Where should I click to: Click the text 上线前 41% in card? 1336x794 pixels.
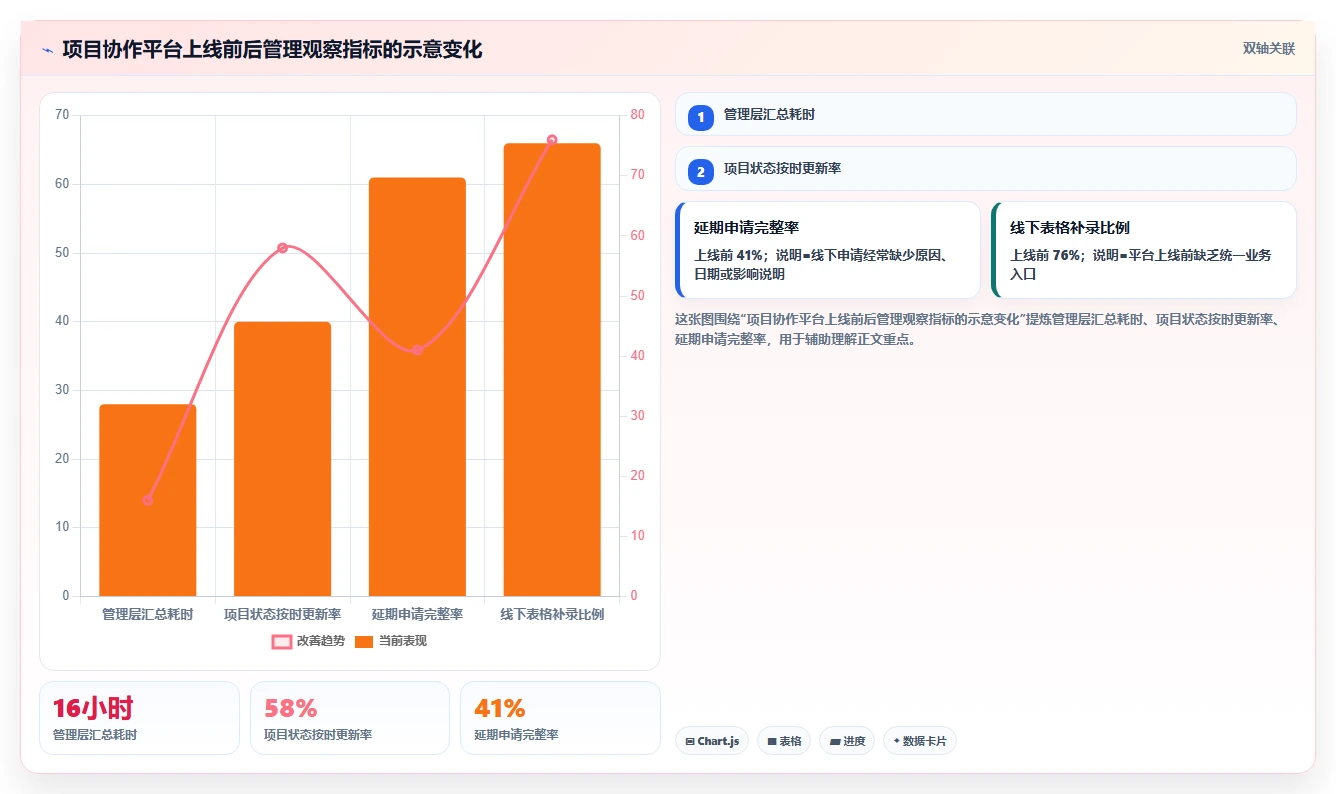tap(728, 255)
